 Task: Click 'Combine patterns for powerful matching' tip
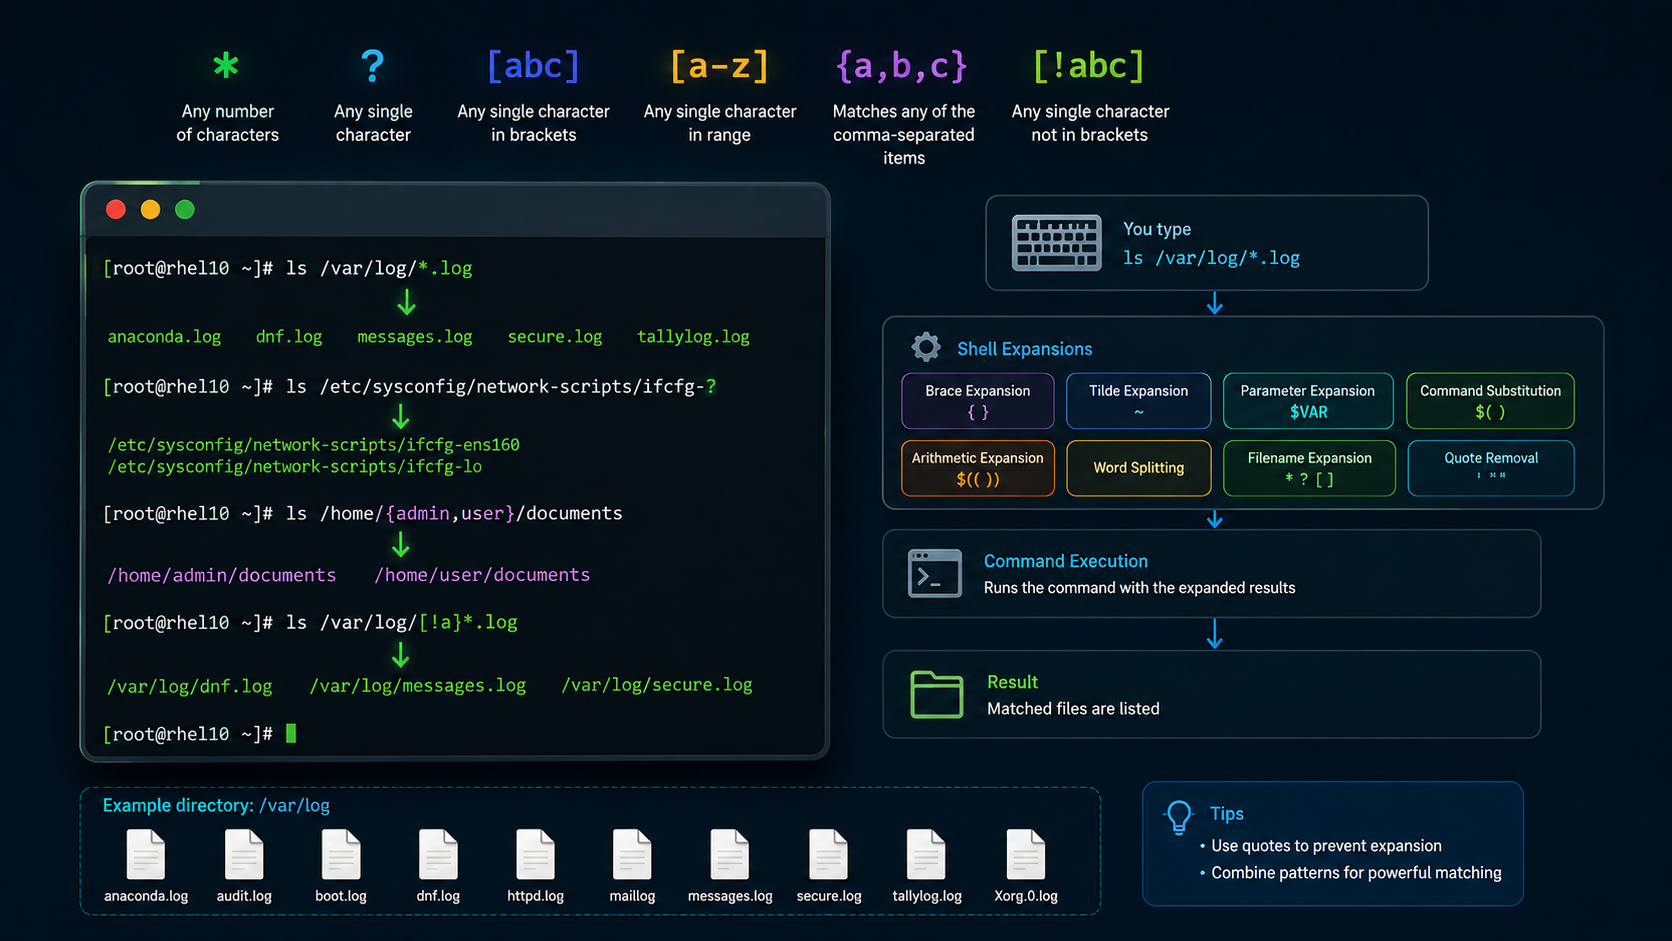click(x=1356, y=873)
